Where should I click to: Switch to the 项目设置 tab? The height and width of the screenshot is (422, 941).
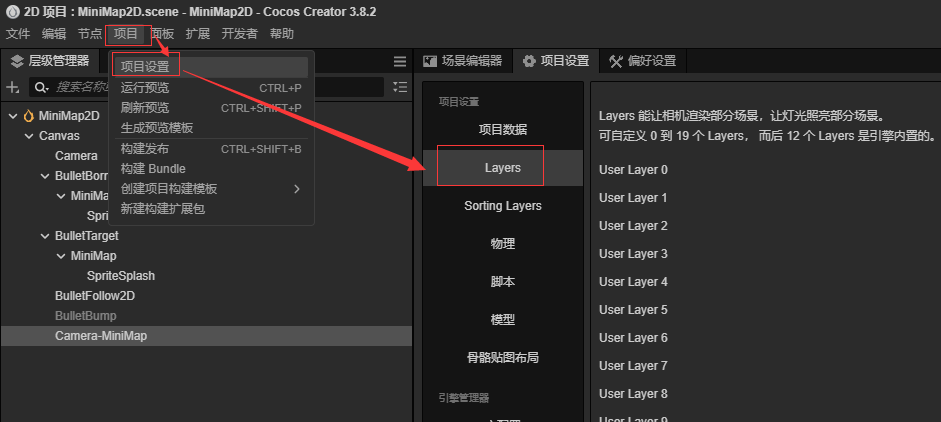point(556,61)
